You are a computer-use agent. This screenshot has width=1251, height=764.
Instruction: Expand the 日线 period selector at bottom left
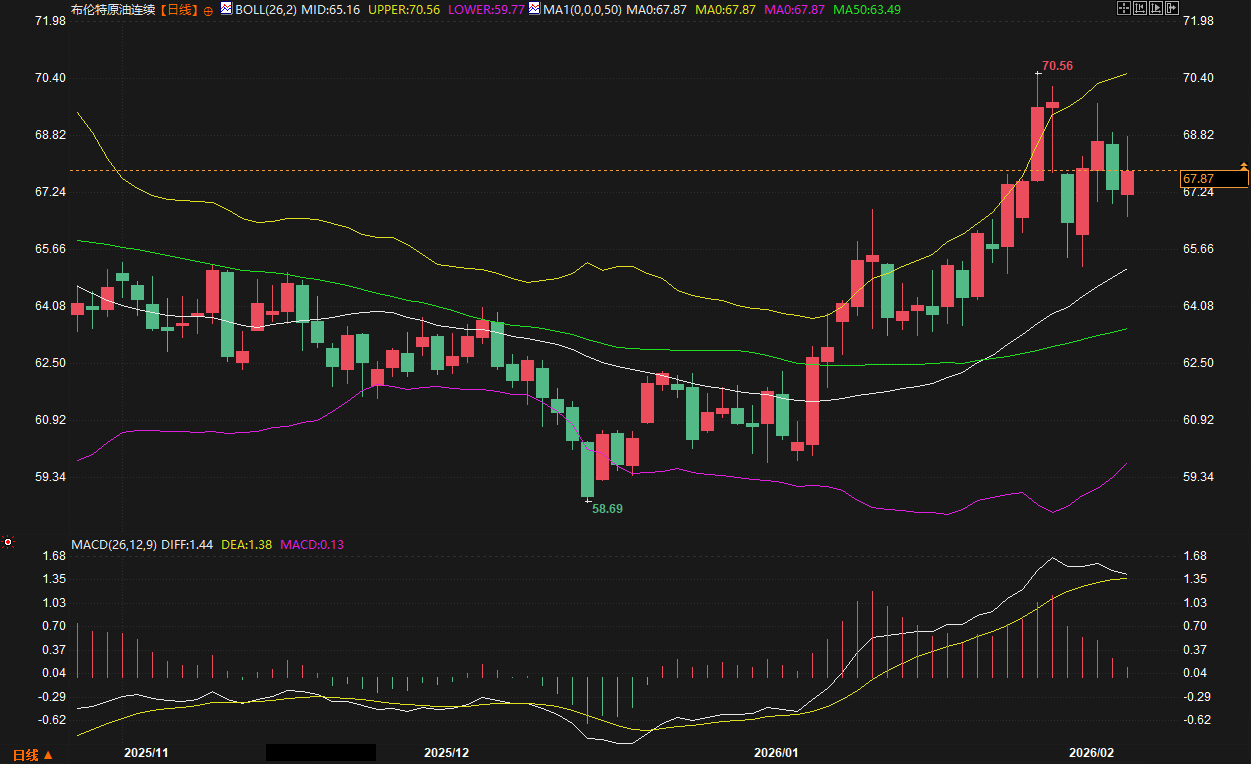(32, 753)
